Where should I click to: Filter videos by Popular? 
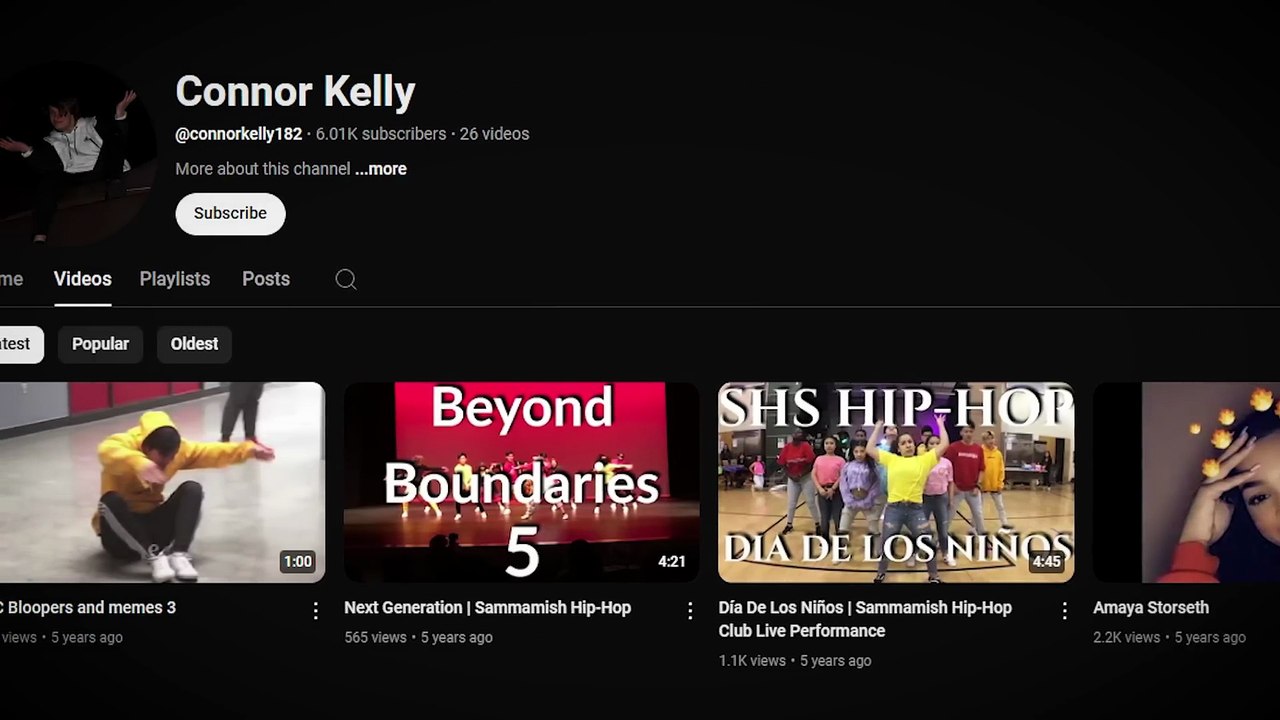click(100, 344)
